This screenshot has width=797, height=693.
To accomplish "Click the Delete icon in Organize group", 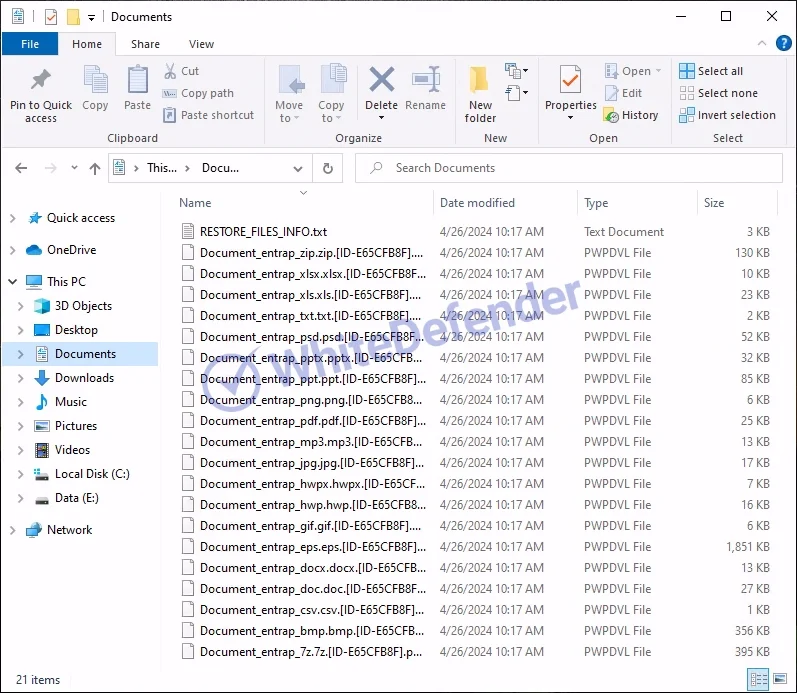I will (x=381, y=81).
